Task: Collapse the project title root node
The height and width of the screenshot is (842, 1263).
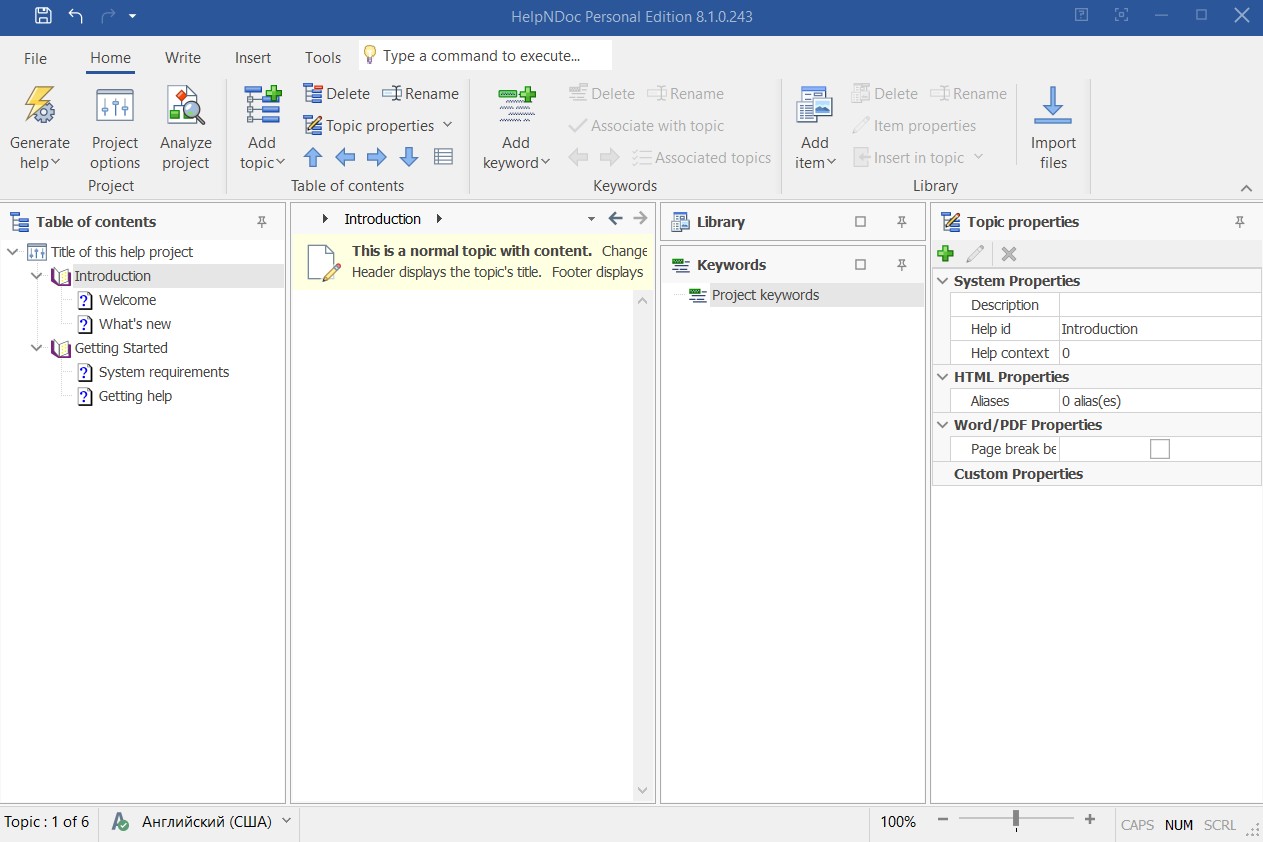Action: point(13,252)
